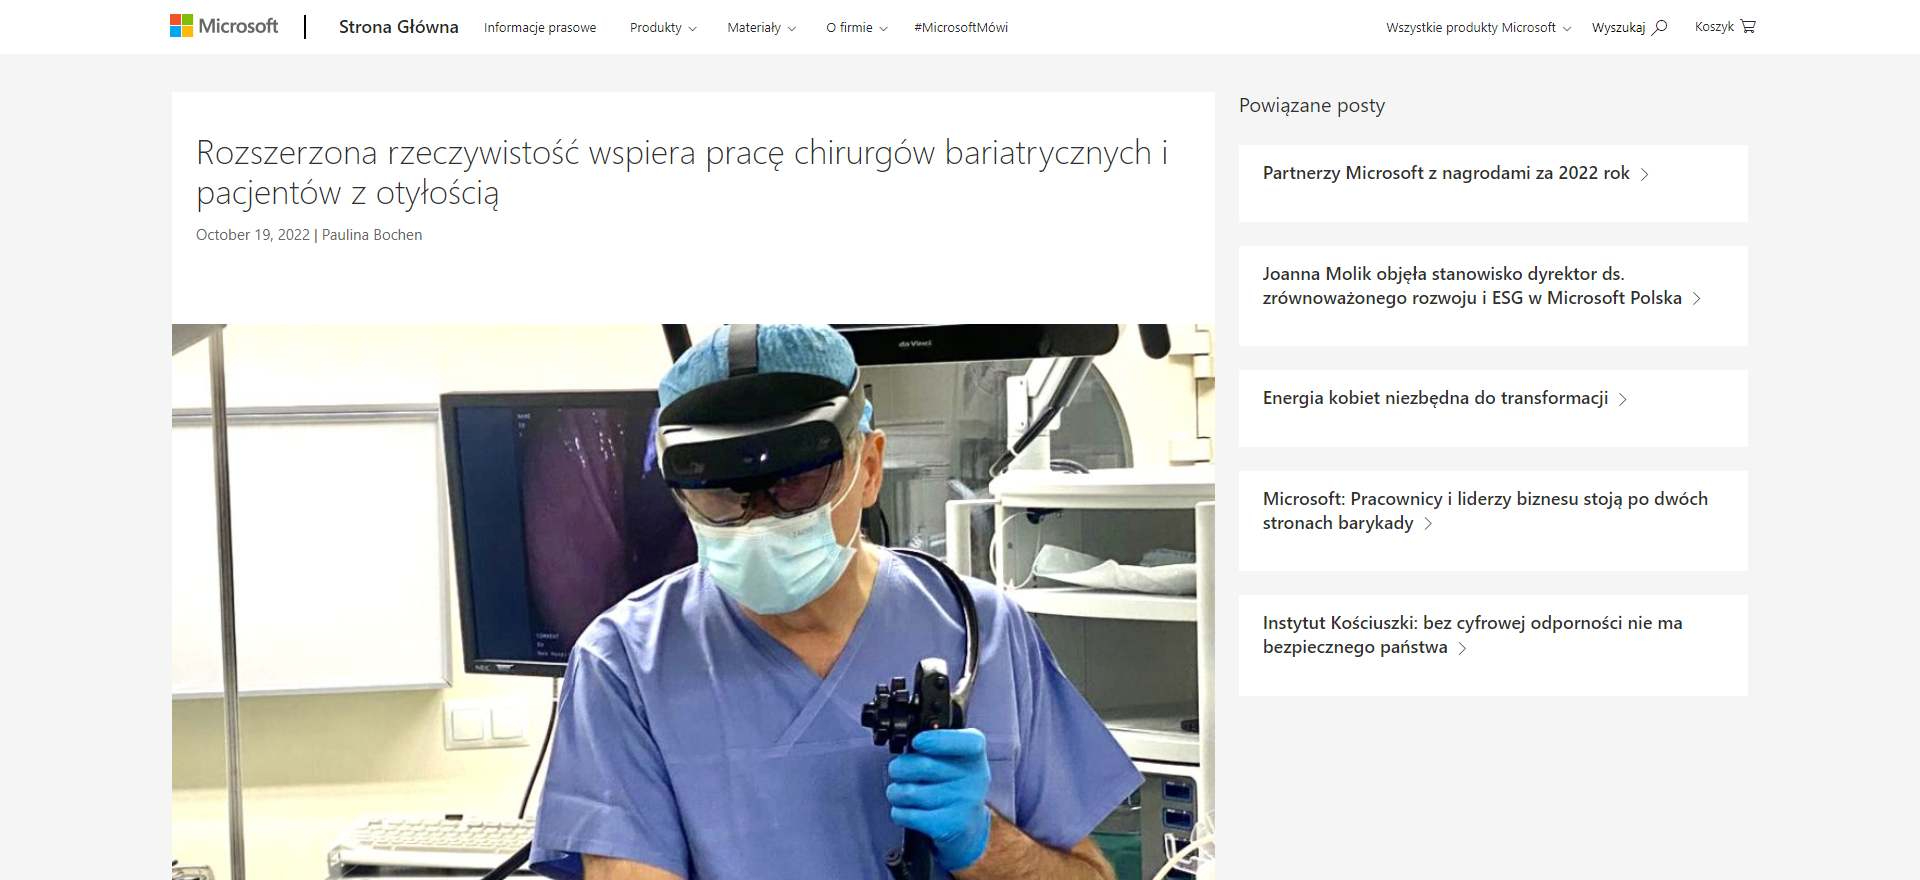The image size is (1920, 880).
Task: Click the Wyszukaj search button
Action: (x=1629, y=28)
